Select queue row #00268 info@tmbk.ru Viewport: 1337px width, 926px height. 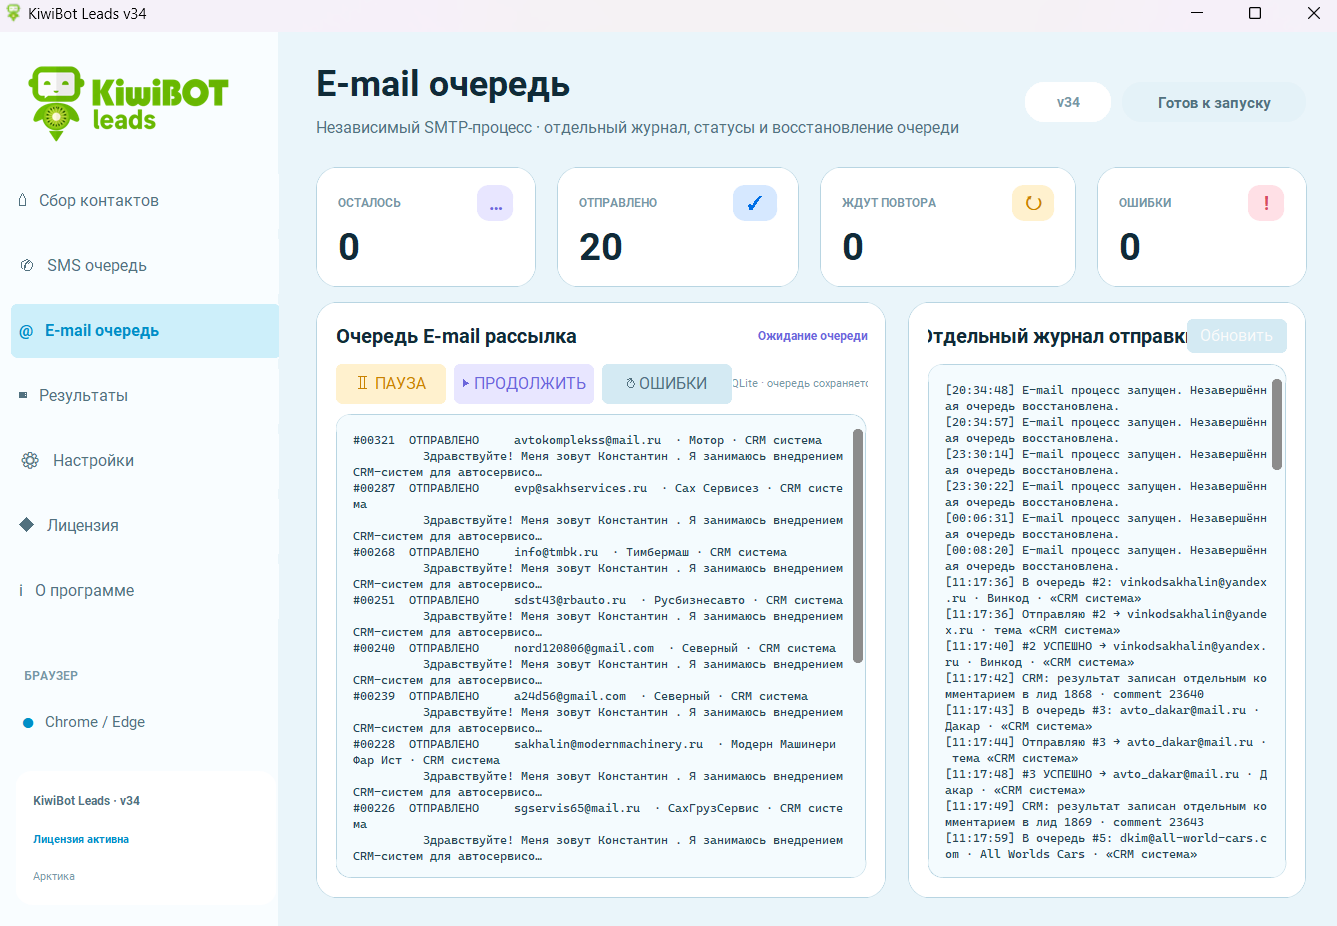click(x=598, y=568)
